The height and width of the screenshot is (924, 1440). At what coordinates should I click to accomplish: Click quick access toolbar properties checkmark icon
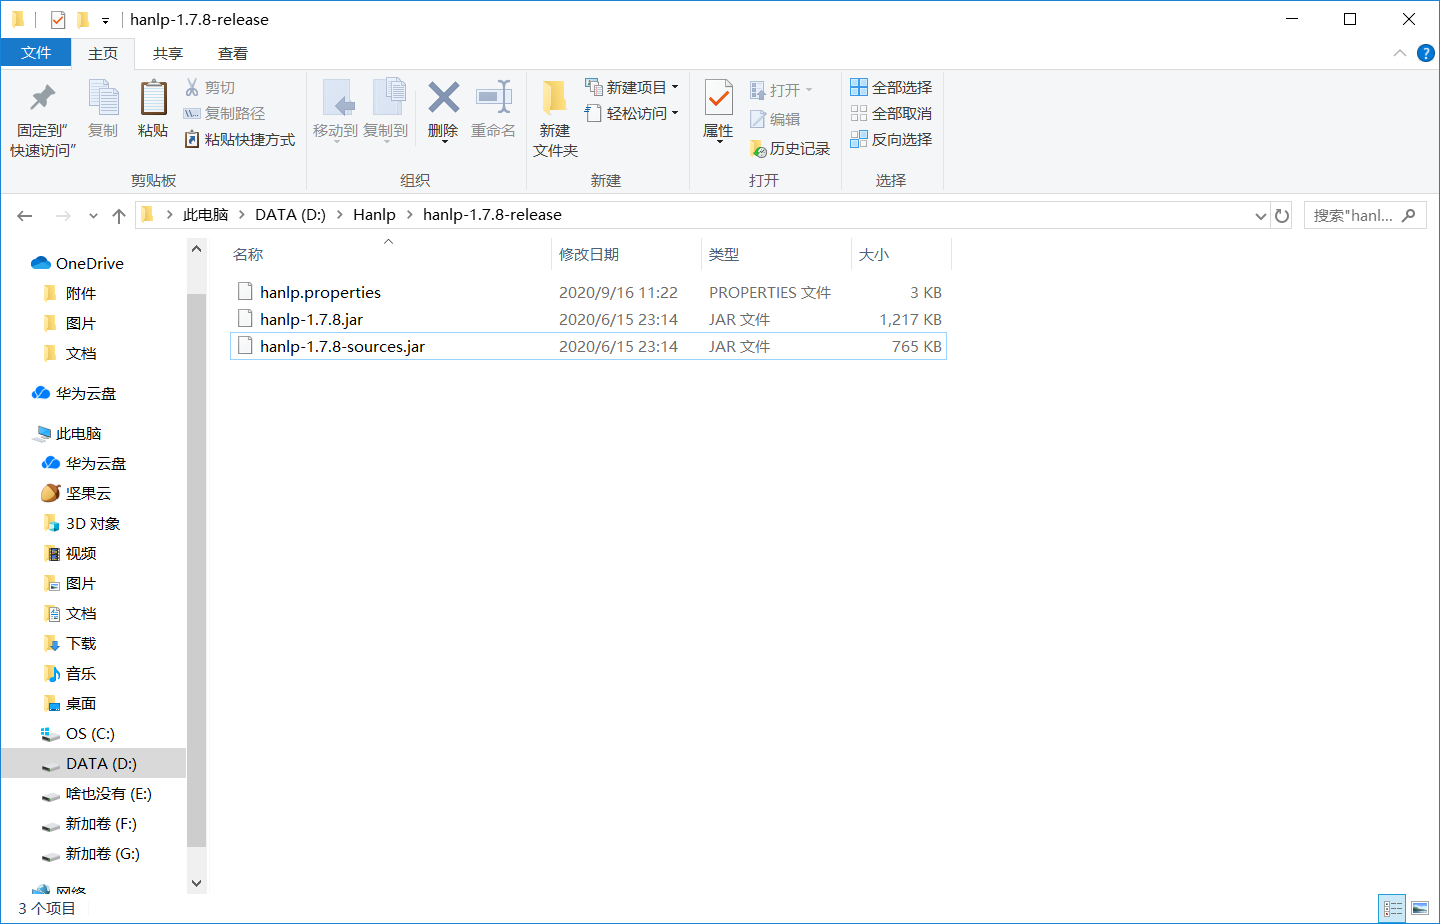[58, 19]
